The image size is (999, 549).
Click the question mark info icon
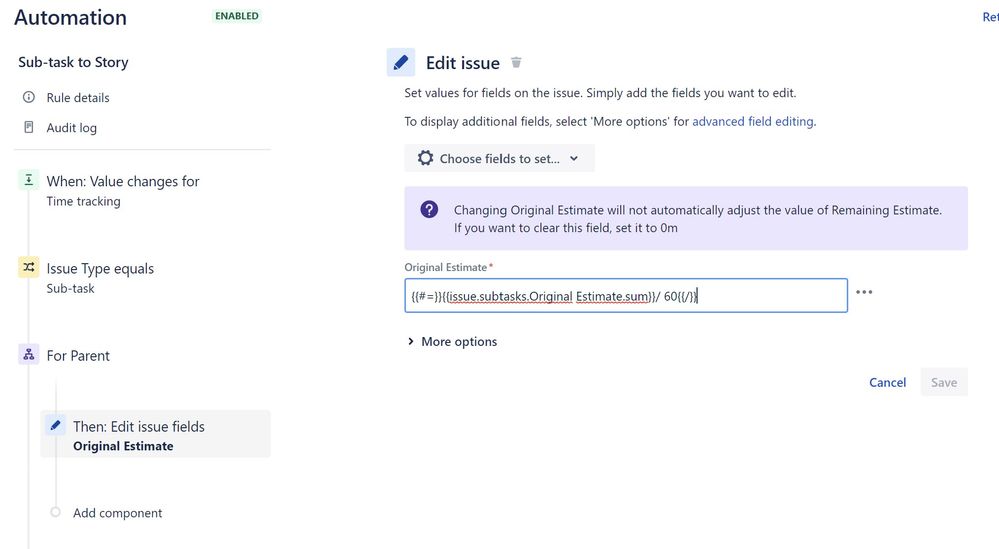tap(429, 209)
